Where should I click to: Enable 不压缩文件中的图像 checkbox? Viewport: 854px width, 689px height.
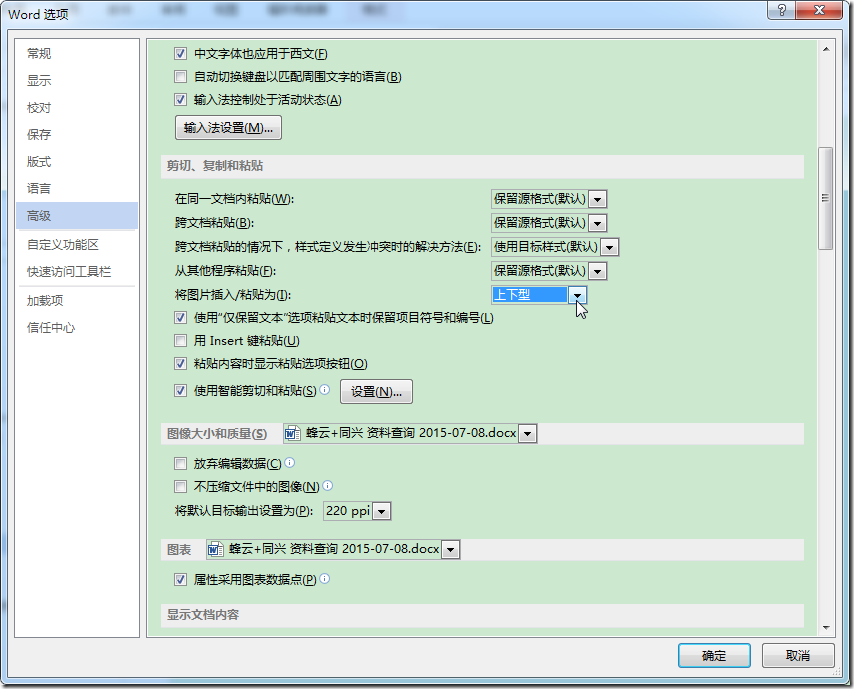[180, 486]
